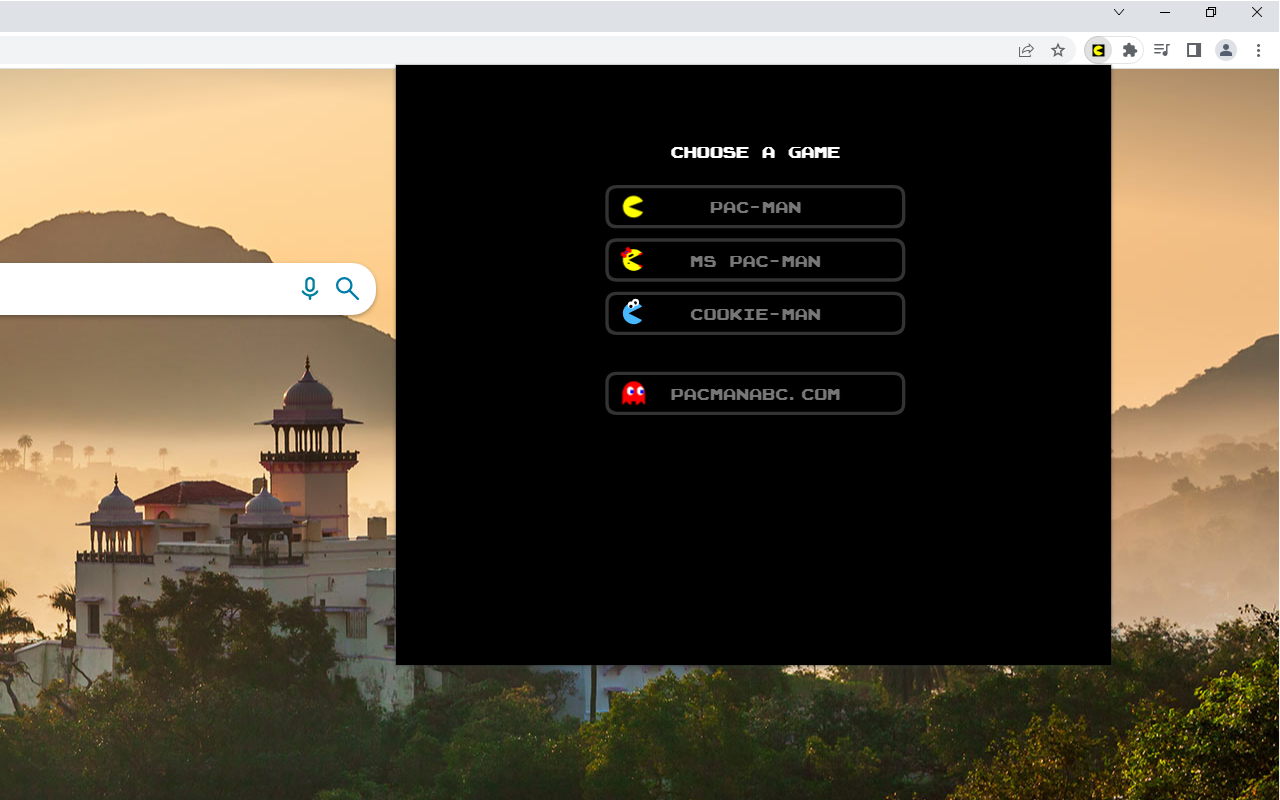Screen dimensions: 1280x800
Task: Bookmark this page with the star icon
Action: tap(1058, 50)
